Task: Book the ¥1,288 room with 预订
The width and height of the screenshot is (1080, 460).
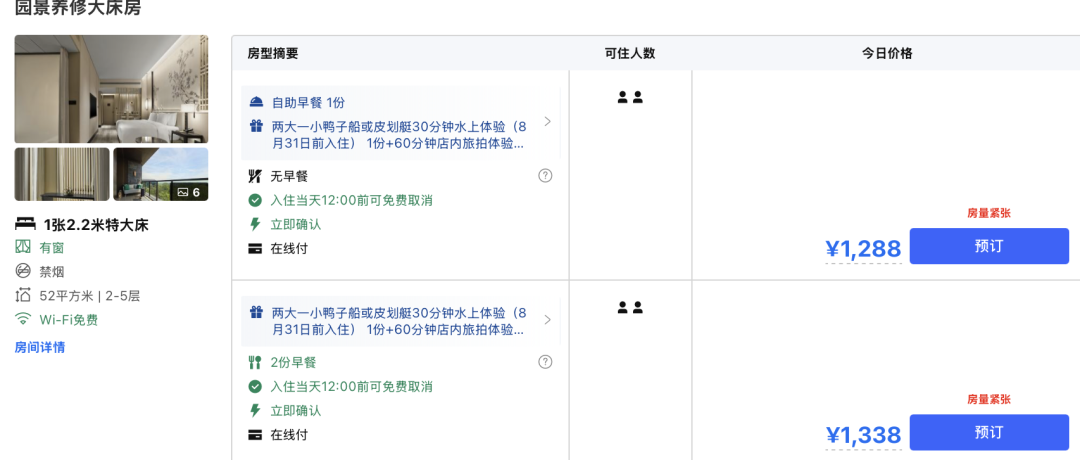Action: [x=988, y=246]
